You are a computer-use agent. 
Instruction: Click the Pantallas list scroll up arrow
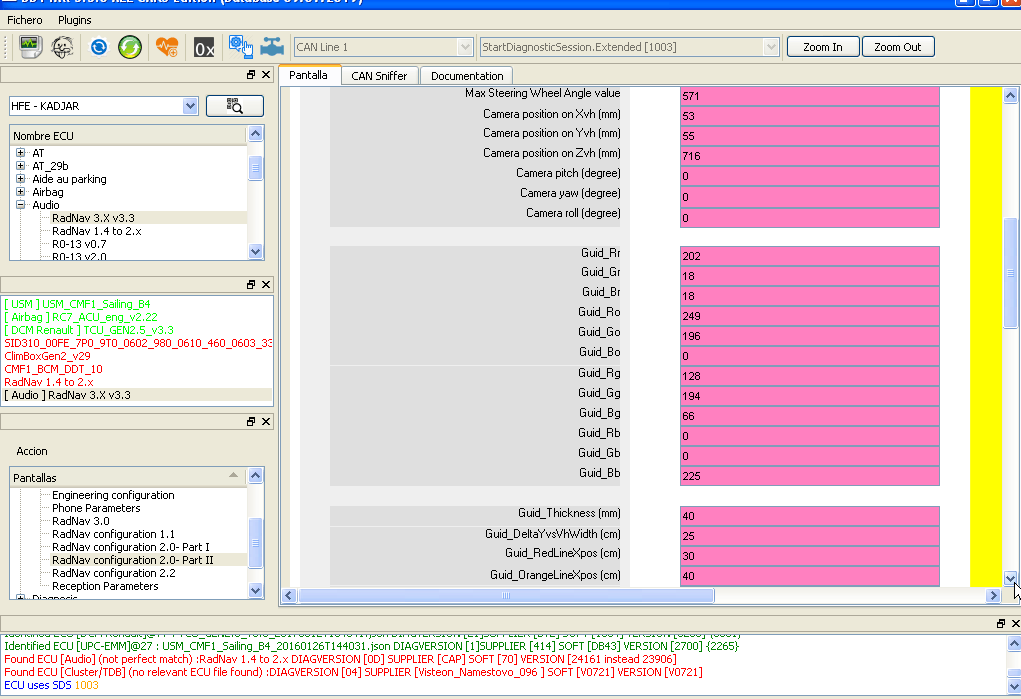click(x=255, y=476)
